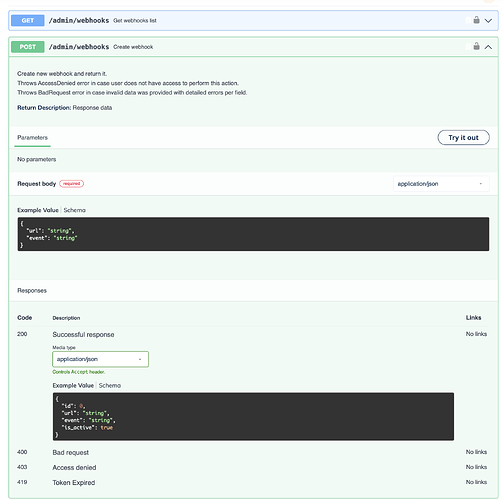Image resolution: width=503 pixels, height=500 pixels.
Task: Click the /admin/webhooks path of GET row
Action: (x=79, y=20)
